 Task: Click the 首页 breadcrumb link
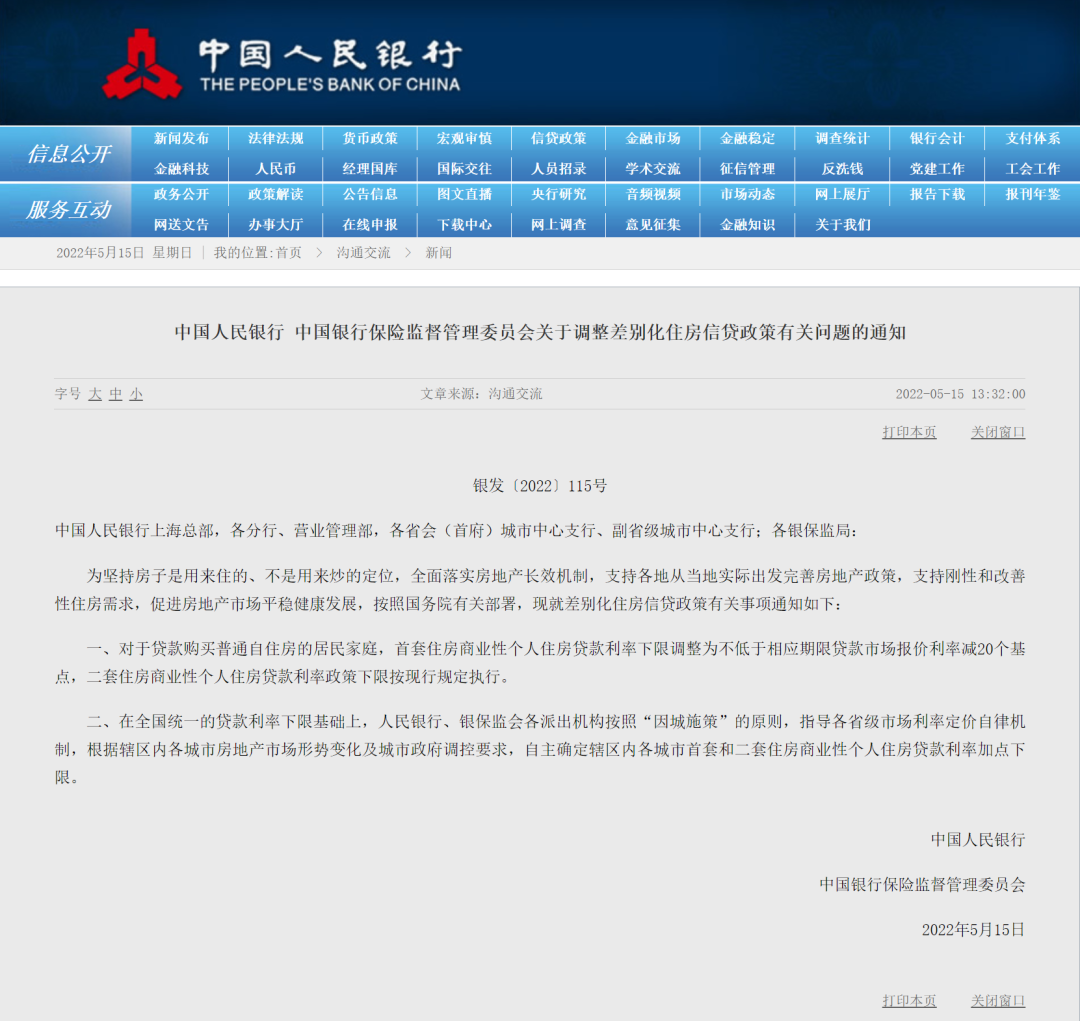point(289,253)
